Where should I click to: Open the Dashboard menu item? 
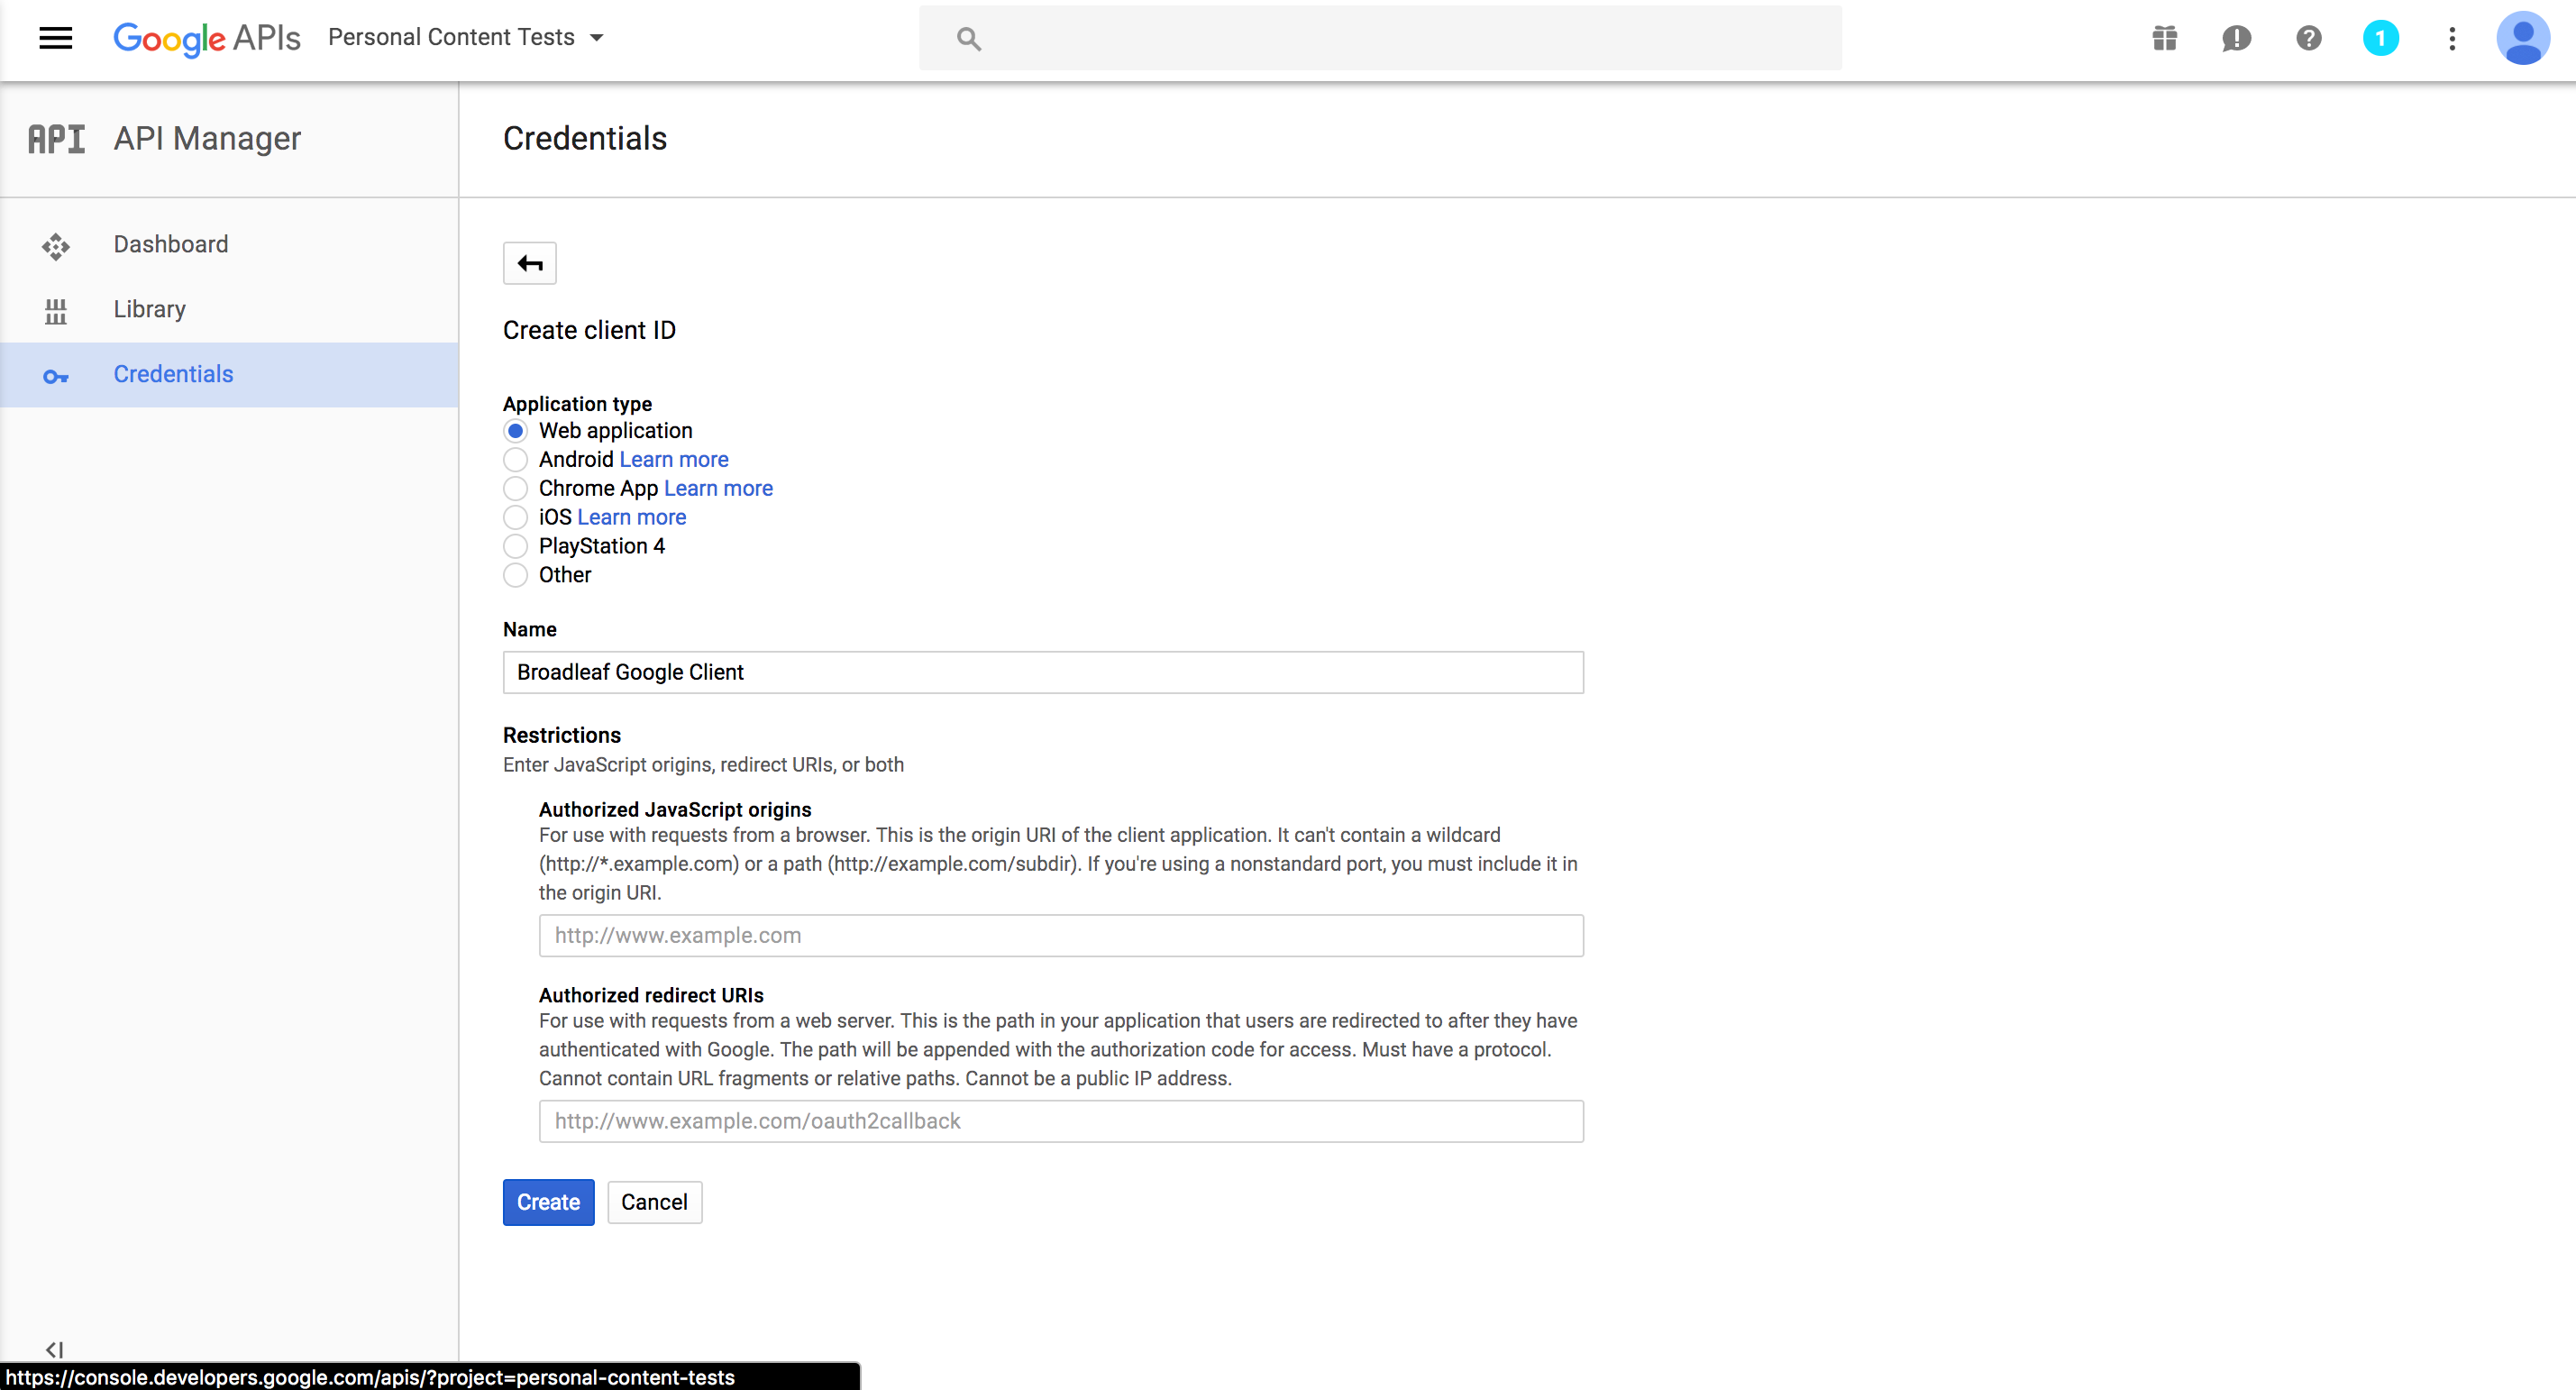coord(169,243)
